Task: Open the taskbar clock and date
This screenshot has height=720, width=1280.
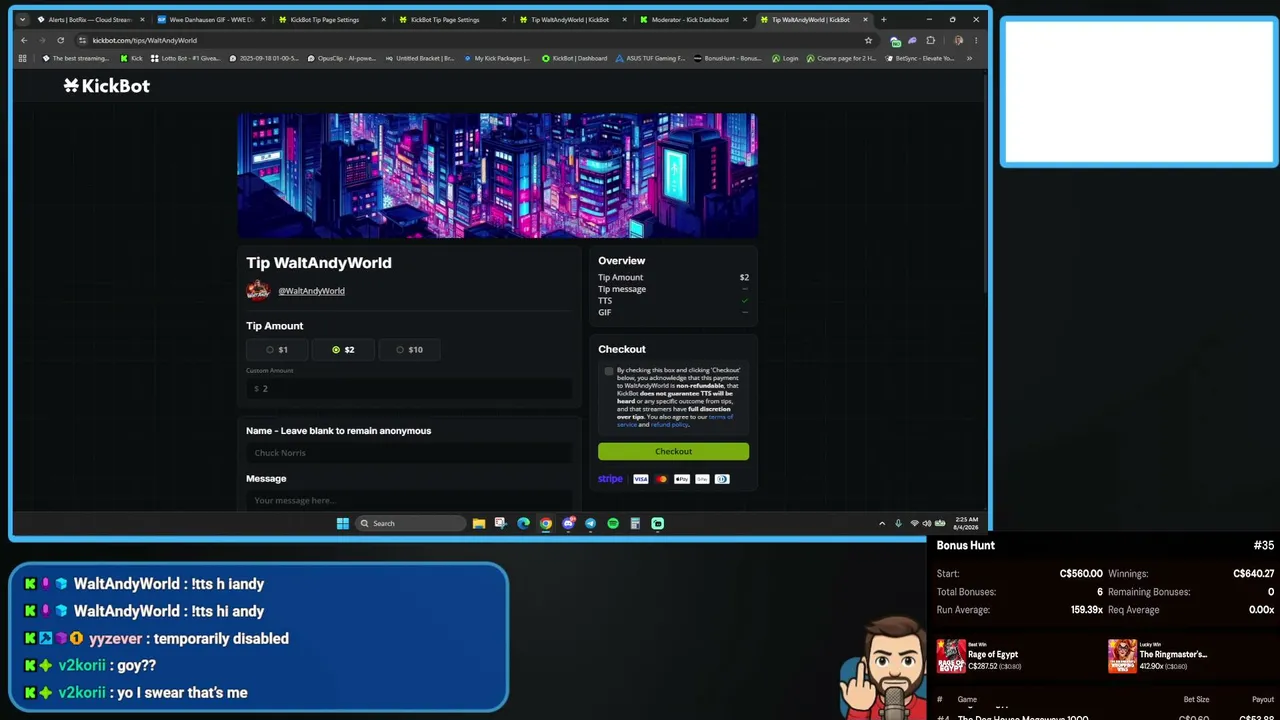Action: coord(967,523)
